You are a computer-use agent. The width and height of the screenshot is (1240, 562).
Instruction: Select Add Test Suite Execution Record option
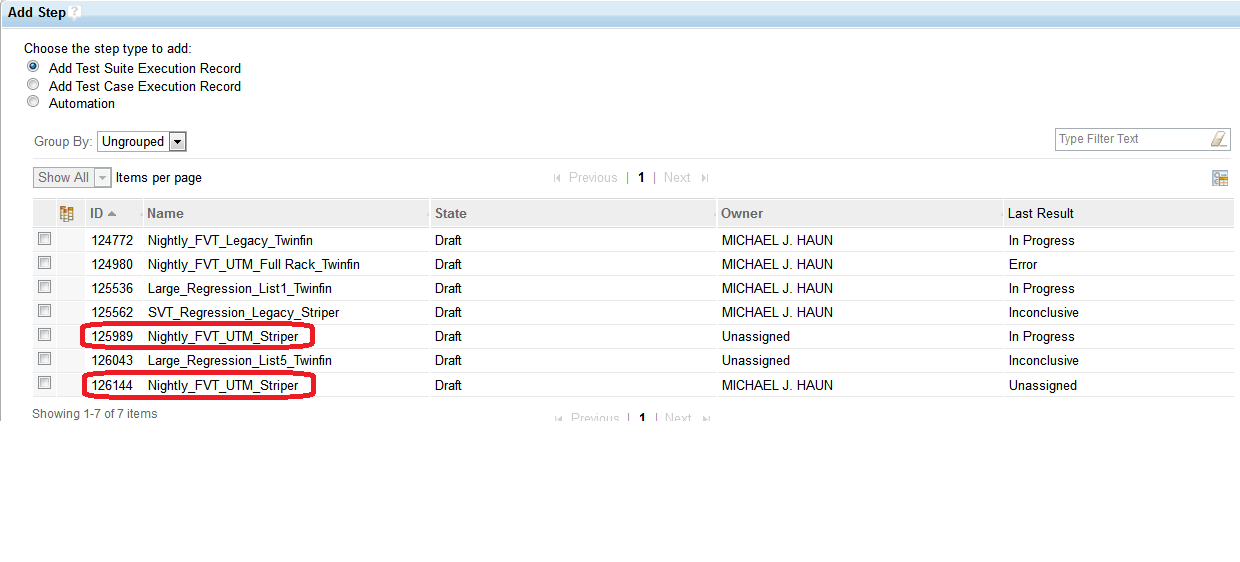tap(33, 67)
